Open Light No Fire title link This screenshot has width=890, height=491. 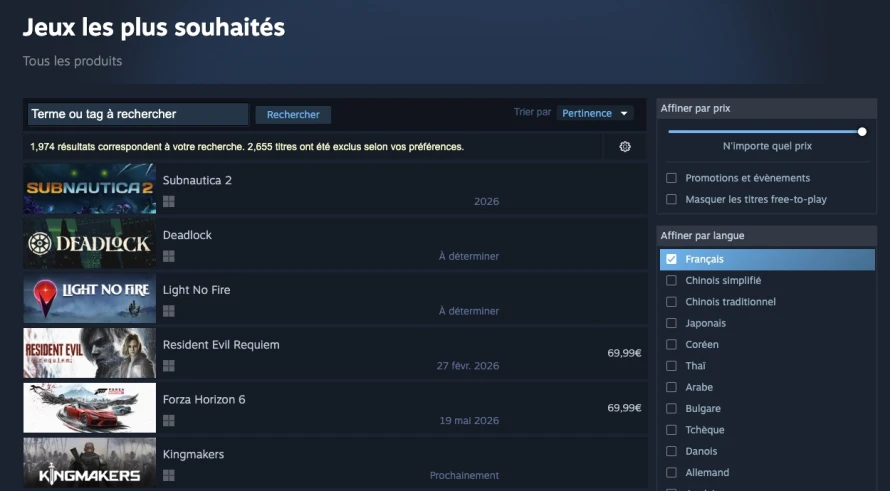(x=196, y=290)
